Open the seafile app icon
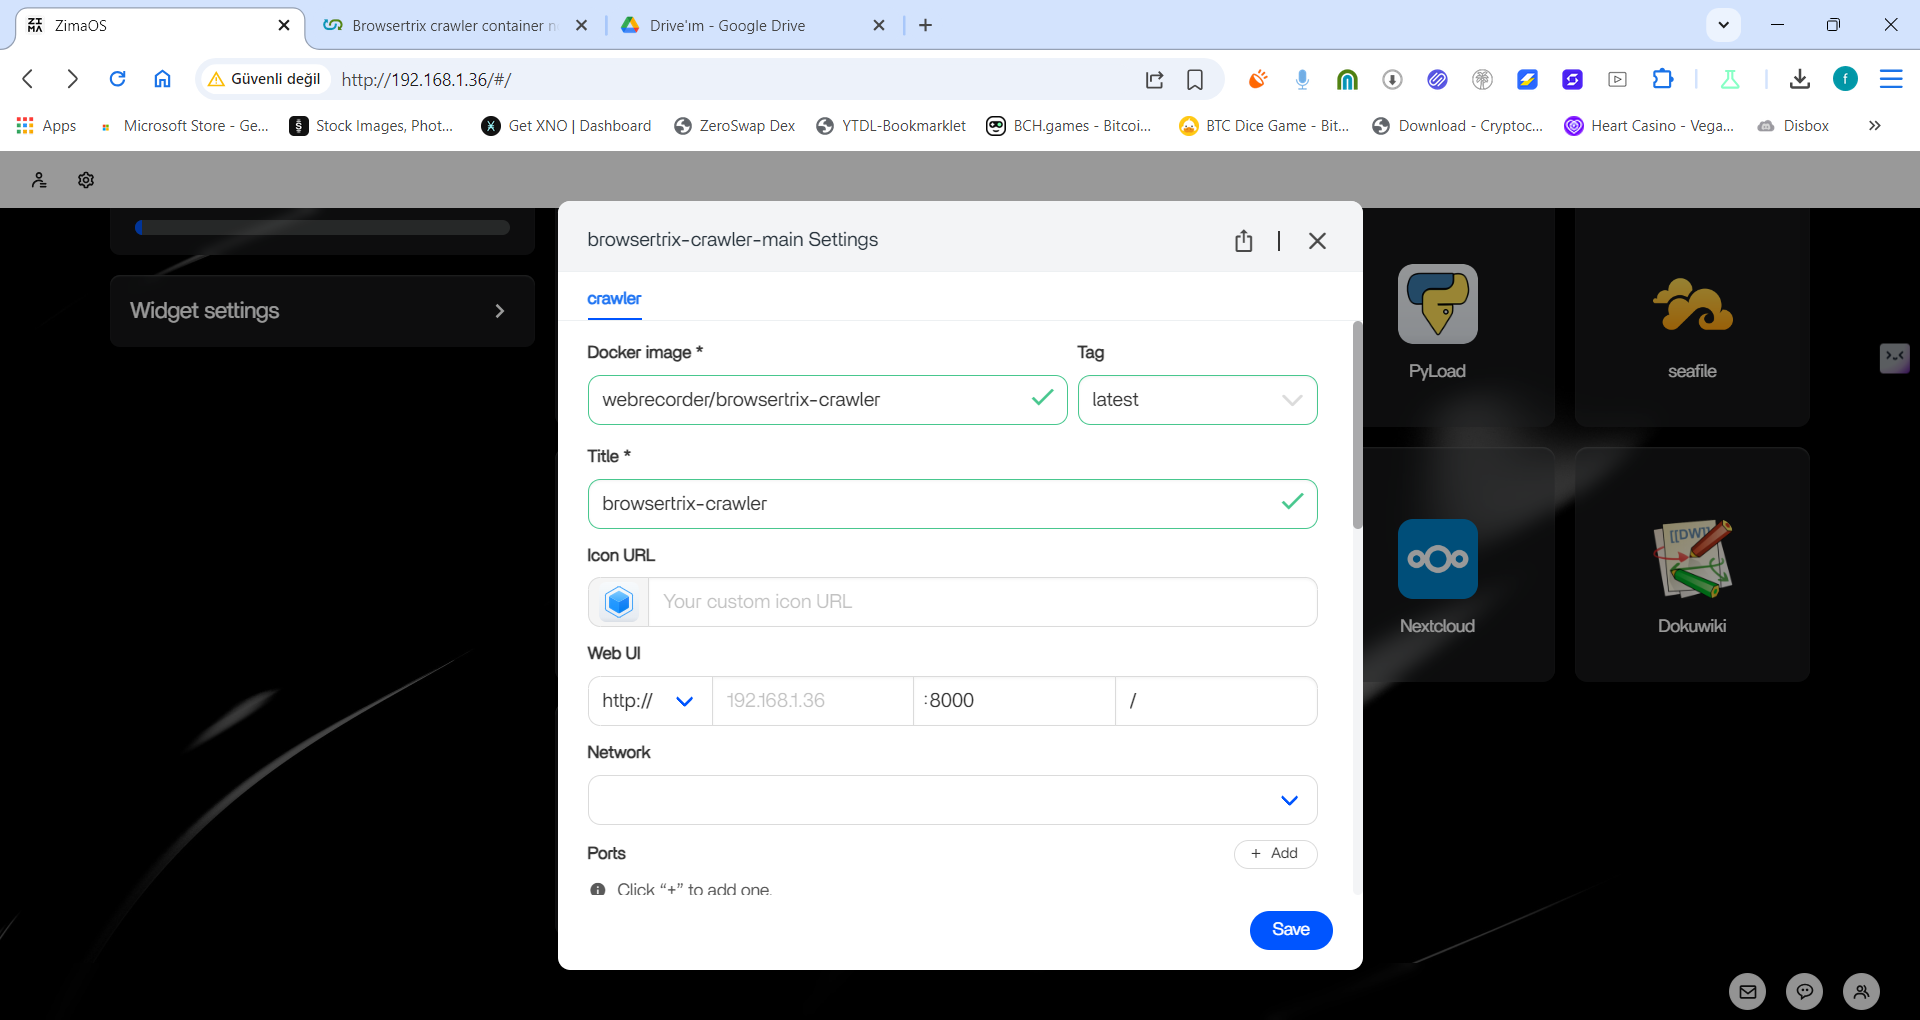 [1691, 306]
